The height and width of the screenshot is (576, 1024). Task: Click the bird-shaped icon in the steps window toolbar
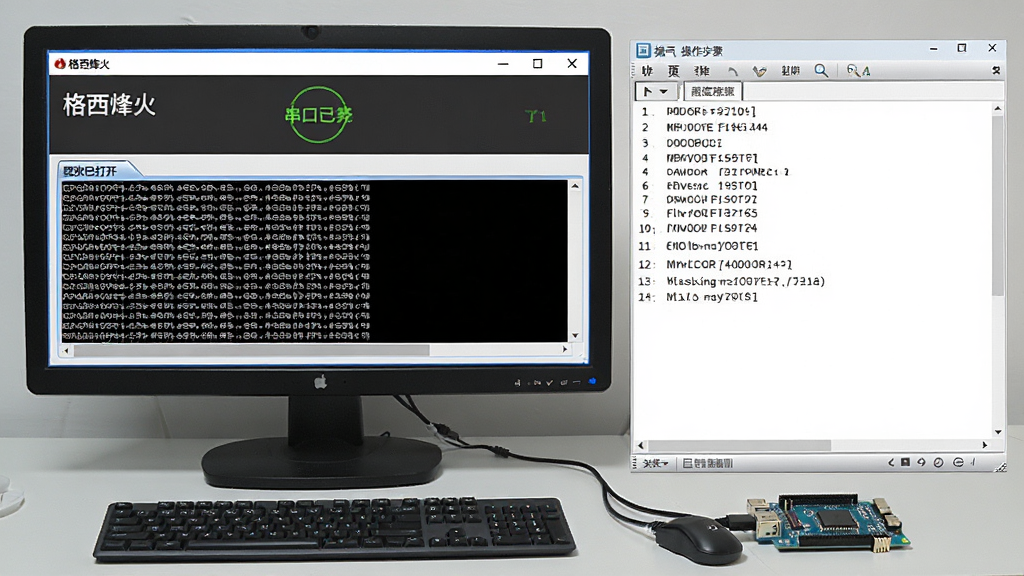tap(759, 71)
